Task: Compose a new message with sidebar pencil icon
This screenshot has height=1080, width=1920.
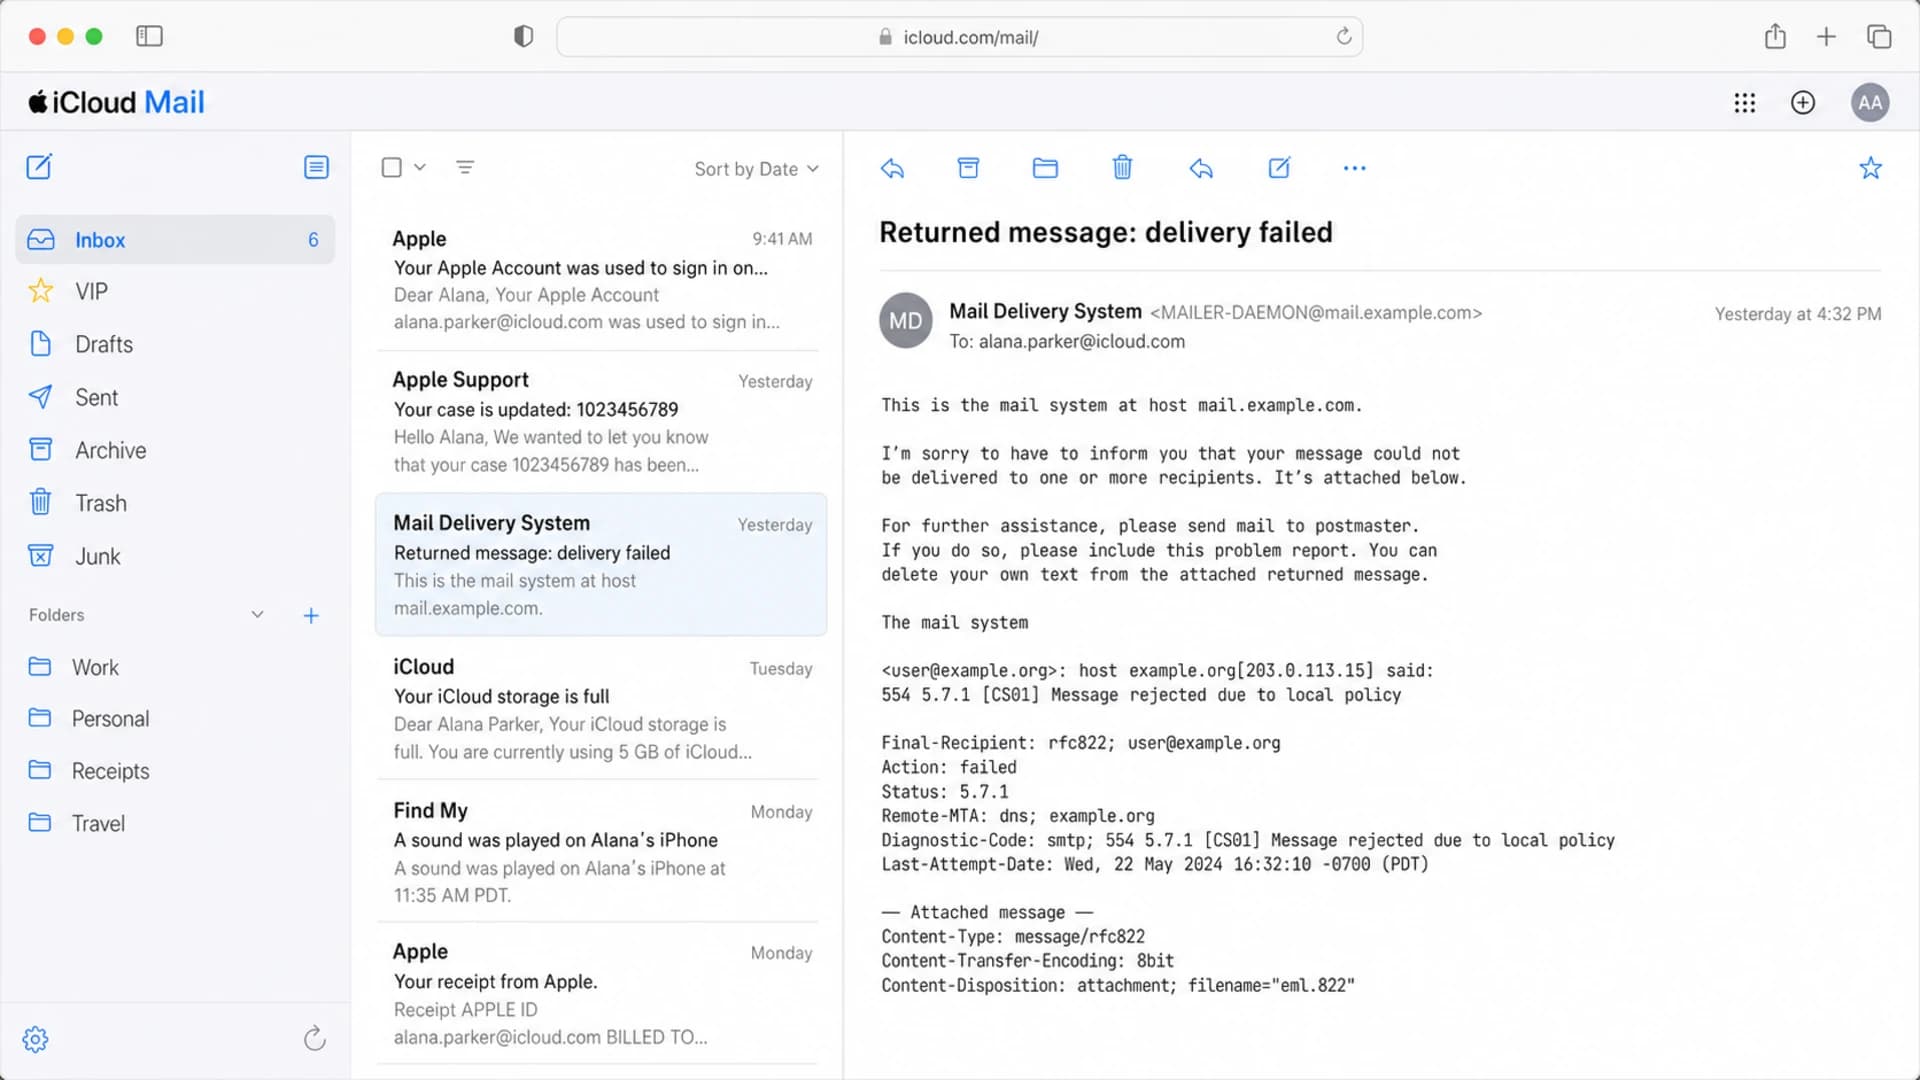Action: tap(39, 167)
